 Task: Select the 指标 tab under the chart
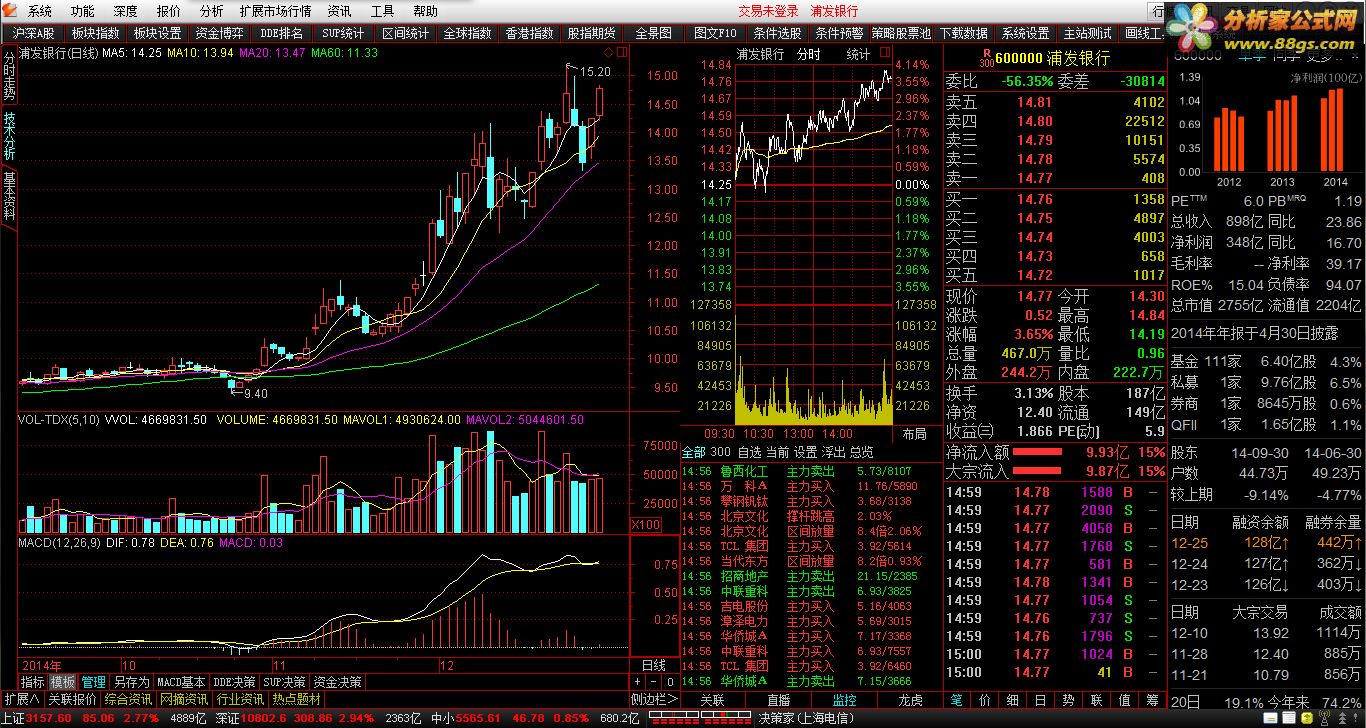pyautogui.click(x=33, y=682)
